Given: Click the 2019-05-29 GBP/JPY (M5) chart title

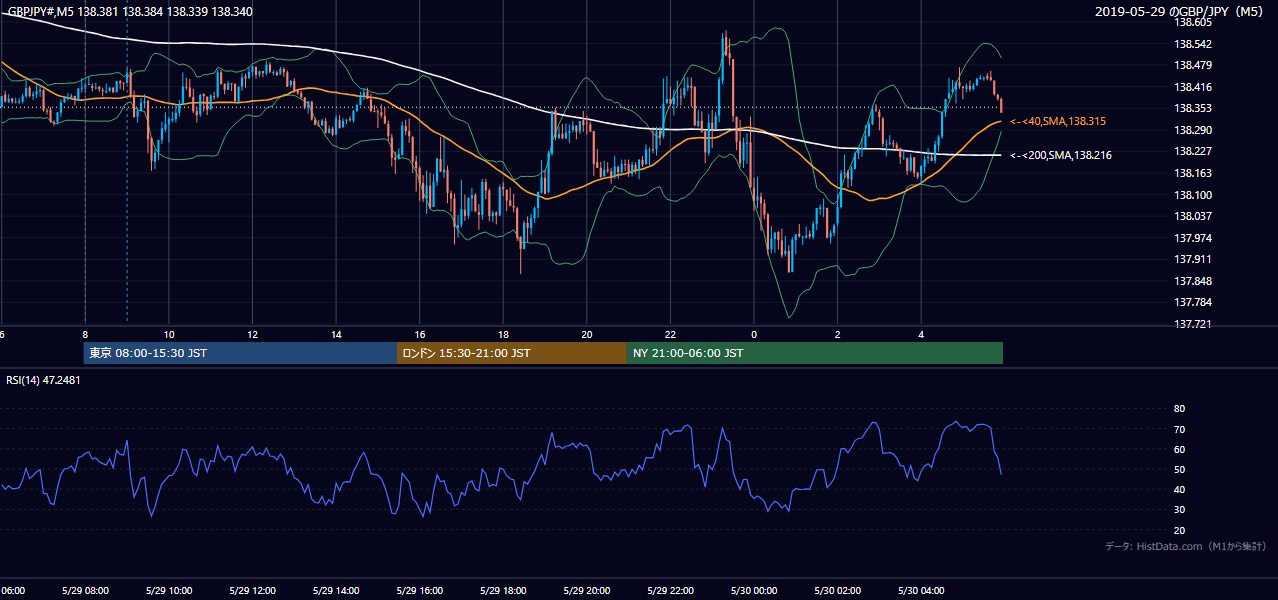Looking at the screenshot, I should pyautogui.click(x=1179, y=12).
